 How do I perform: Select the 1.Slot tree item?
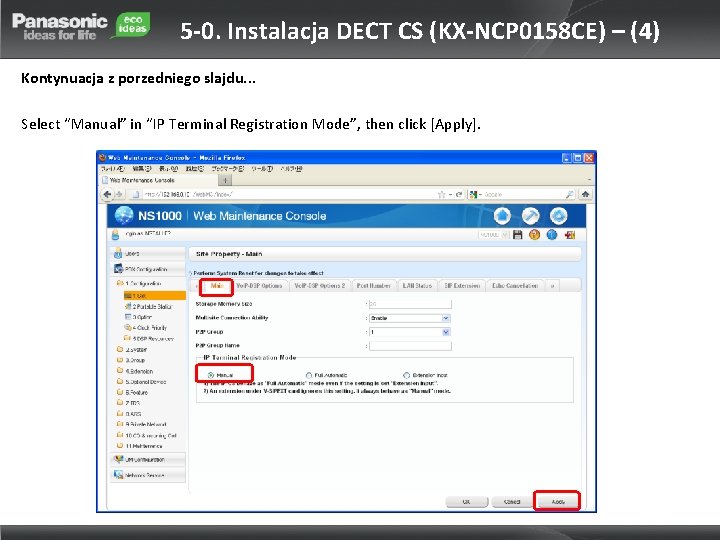pyautogui.click(x=154, y=296)
